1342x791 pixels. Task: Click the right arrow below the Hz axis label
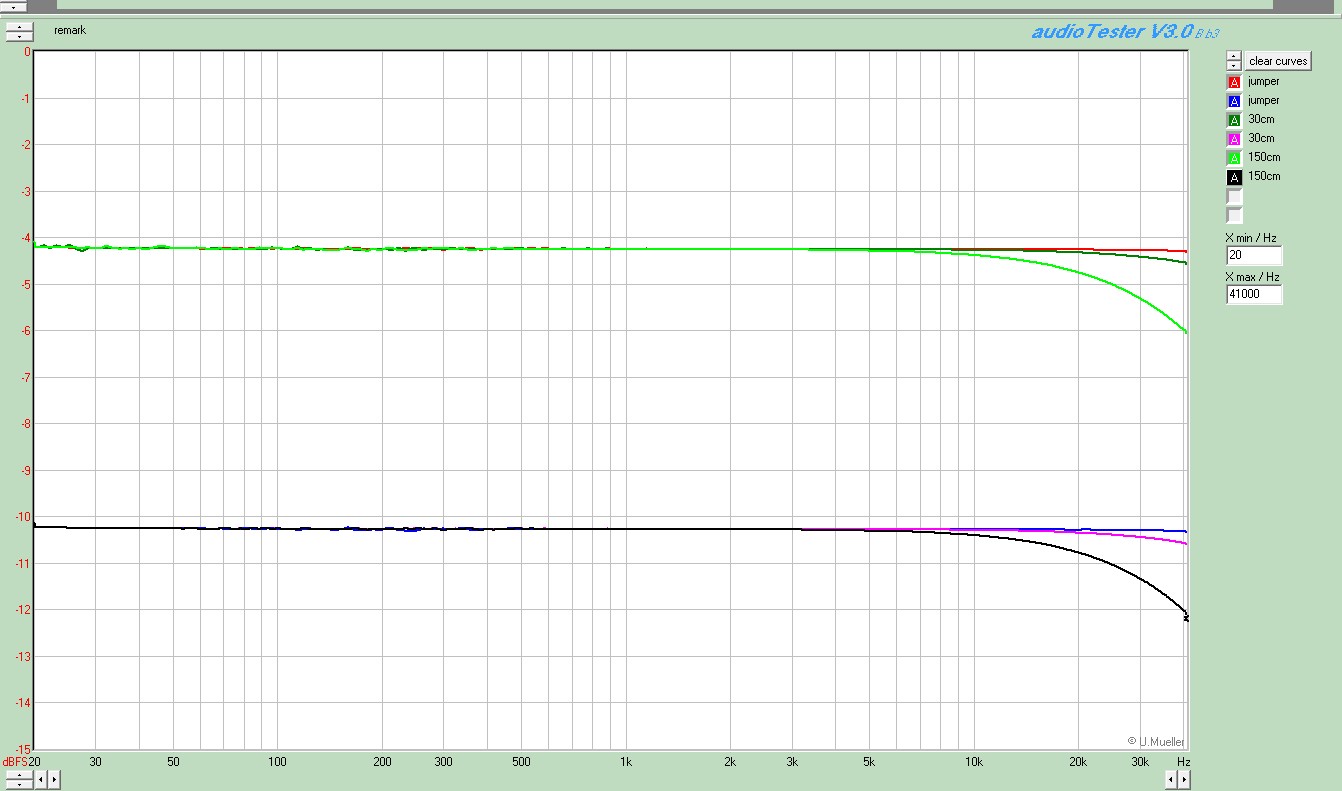1184,778
